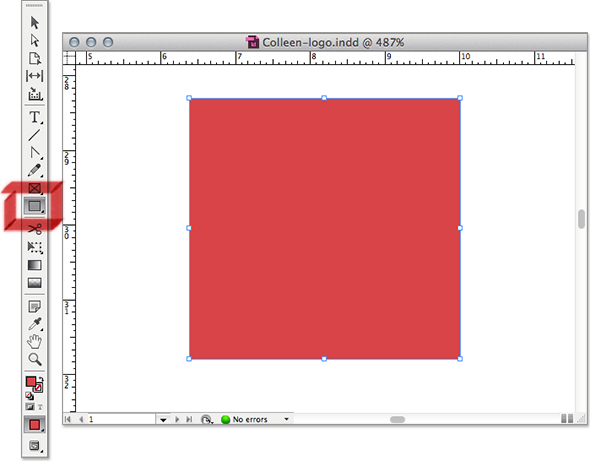The width and height of the screenshot is (590, 461).
Task: Select the Zoom magnifier tool
Action: [35, 359]
